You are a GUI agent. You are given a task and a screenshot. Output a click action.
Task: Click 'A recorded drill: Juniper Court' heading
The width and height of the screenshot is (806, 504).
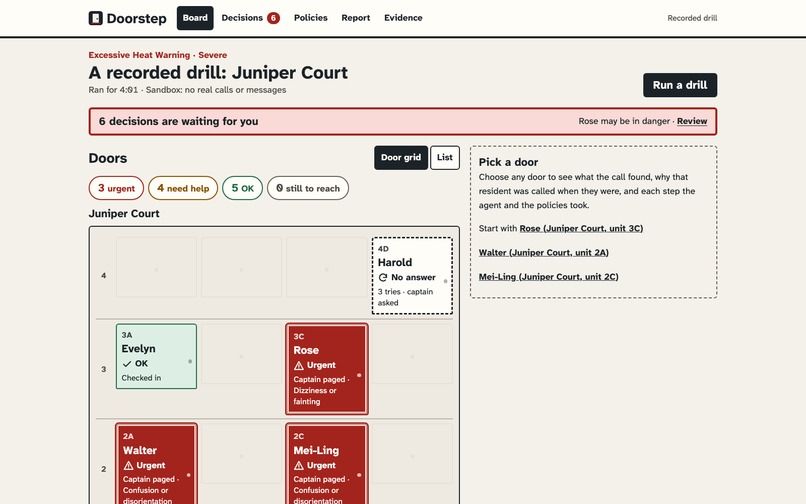click(218, 73)
